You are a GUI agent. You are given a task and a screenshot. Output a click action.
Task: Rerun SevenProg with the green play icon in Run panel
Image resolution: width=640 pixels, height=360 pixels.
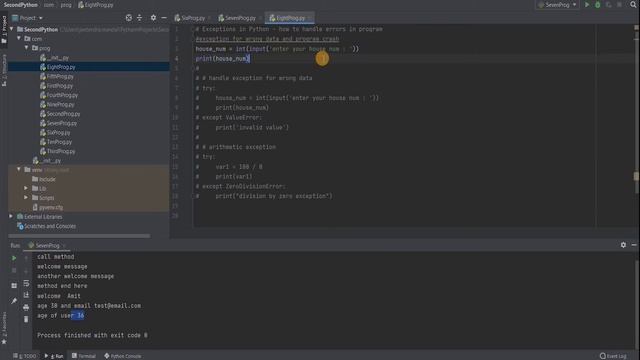(14, 258)
